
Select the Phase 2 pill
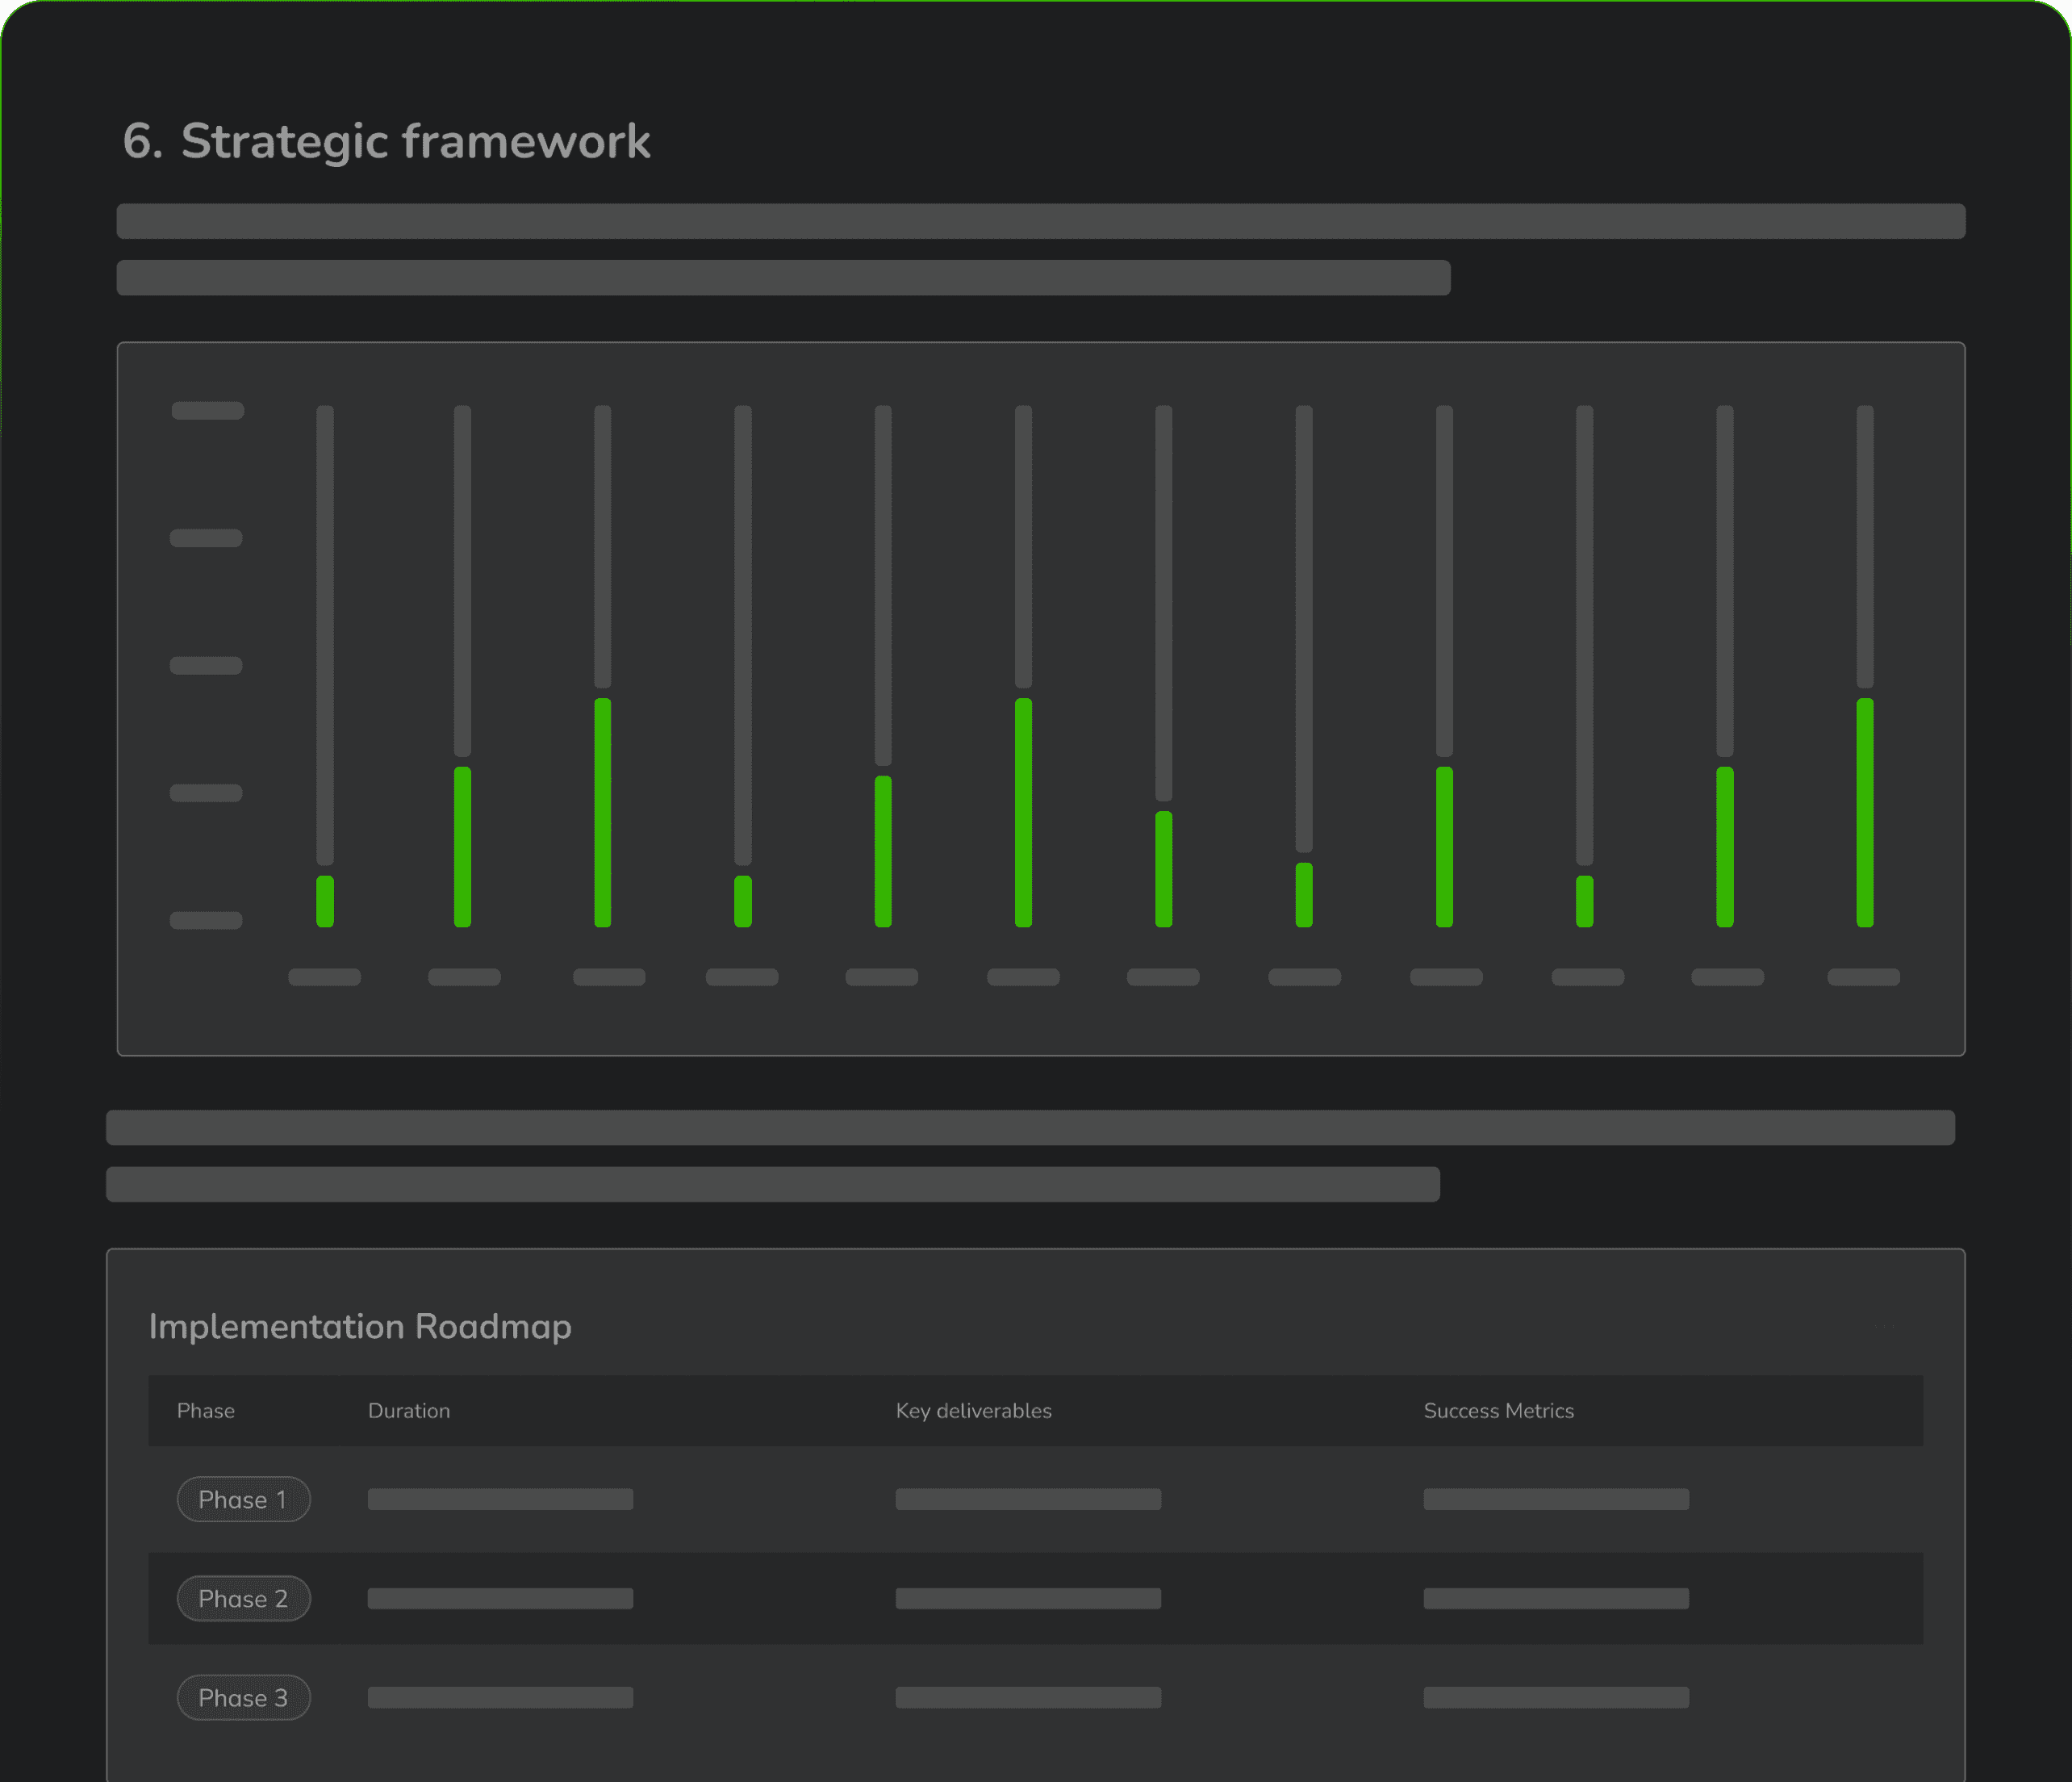[243, 1598]
